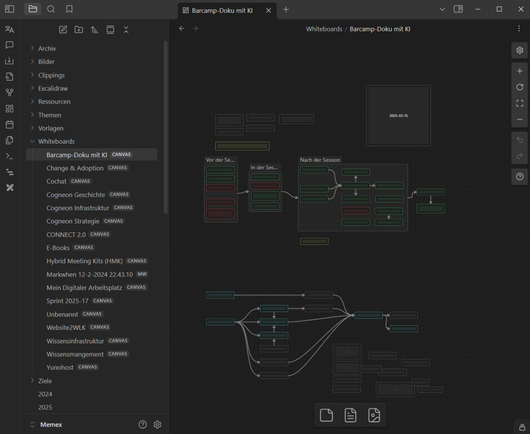Open graph view from ribbon
Viewport: 530px width, 434px height.
(9, 92)
